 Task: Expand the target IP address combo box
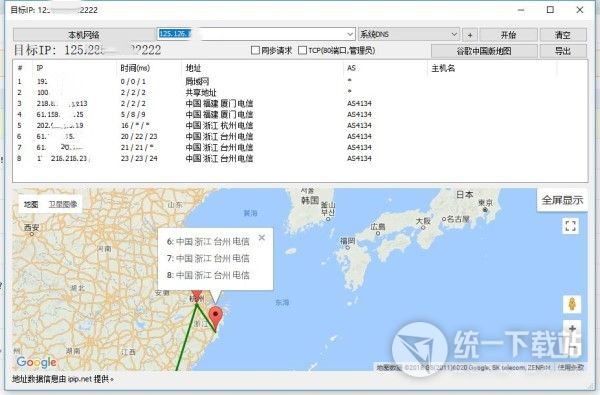tap(350, 34)
